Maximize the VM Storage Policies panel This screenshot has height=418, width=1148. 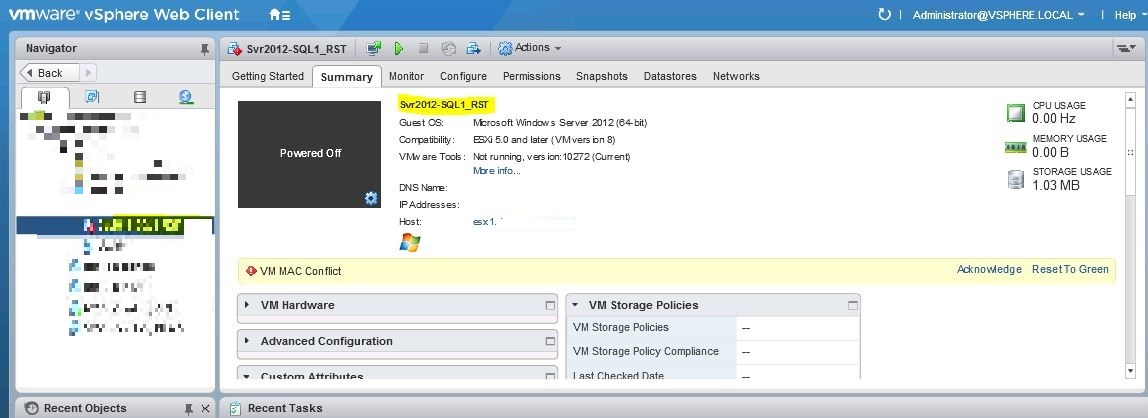coord(852,305)
